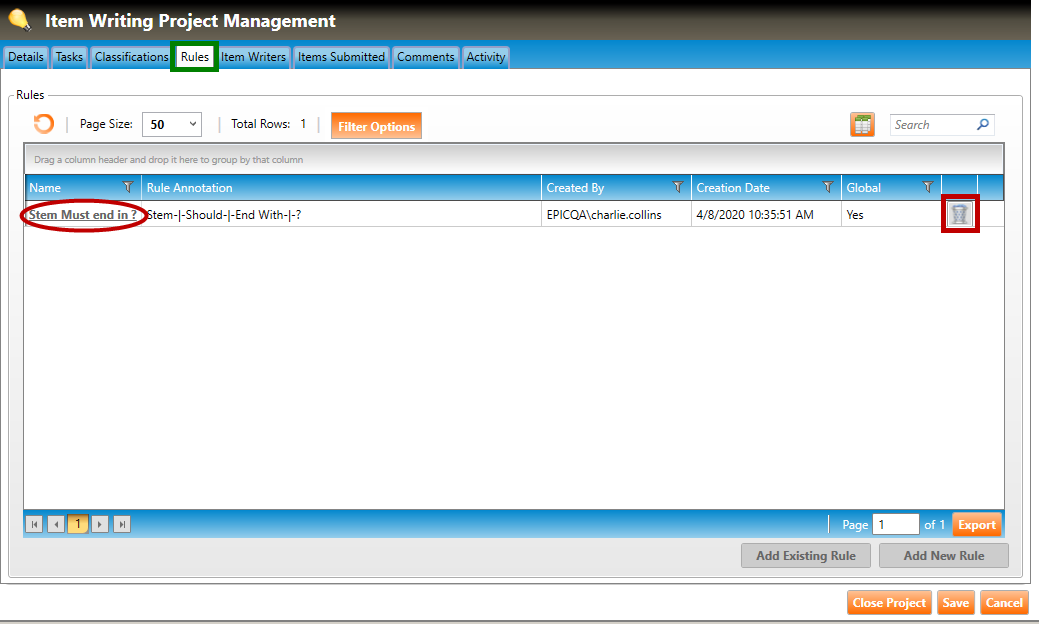
Task: Open the 'Stem Must end in ?' rule link
Action: pyautogui.click(x=83, y=214)
